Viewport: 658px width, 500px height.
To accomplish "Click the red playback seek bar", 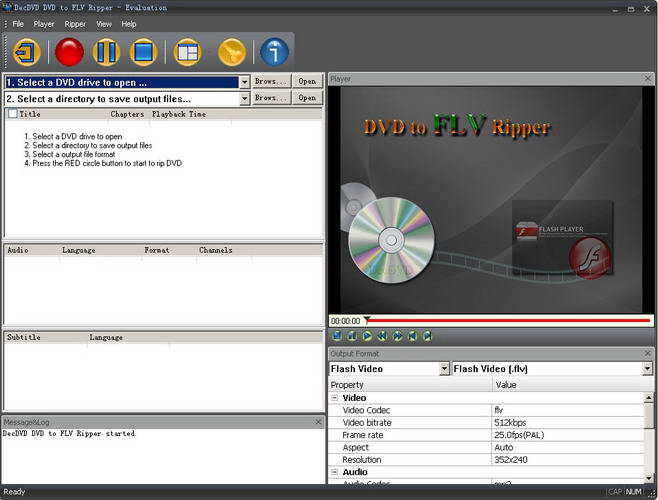I will pos(509,321).
